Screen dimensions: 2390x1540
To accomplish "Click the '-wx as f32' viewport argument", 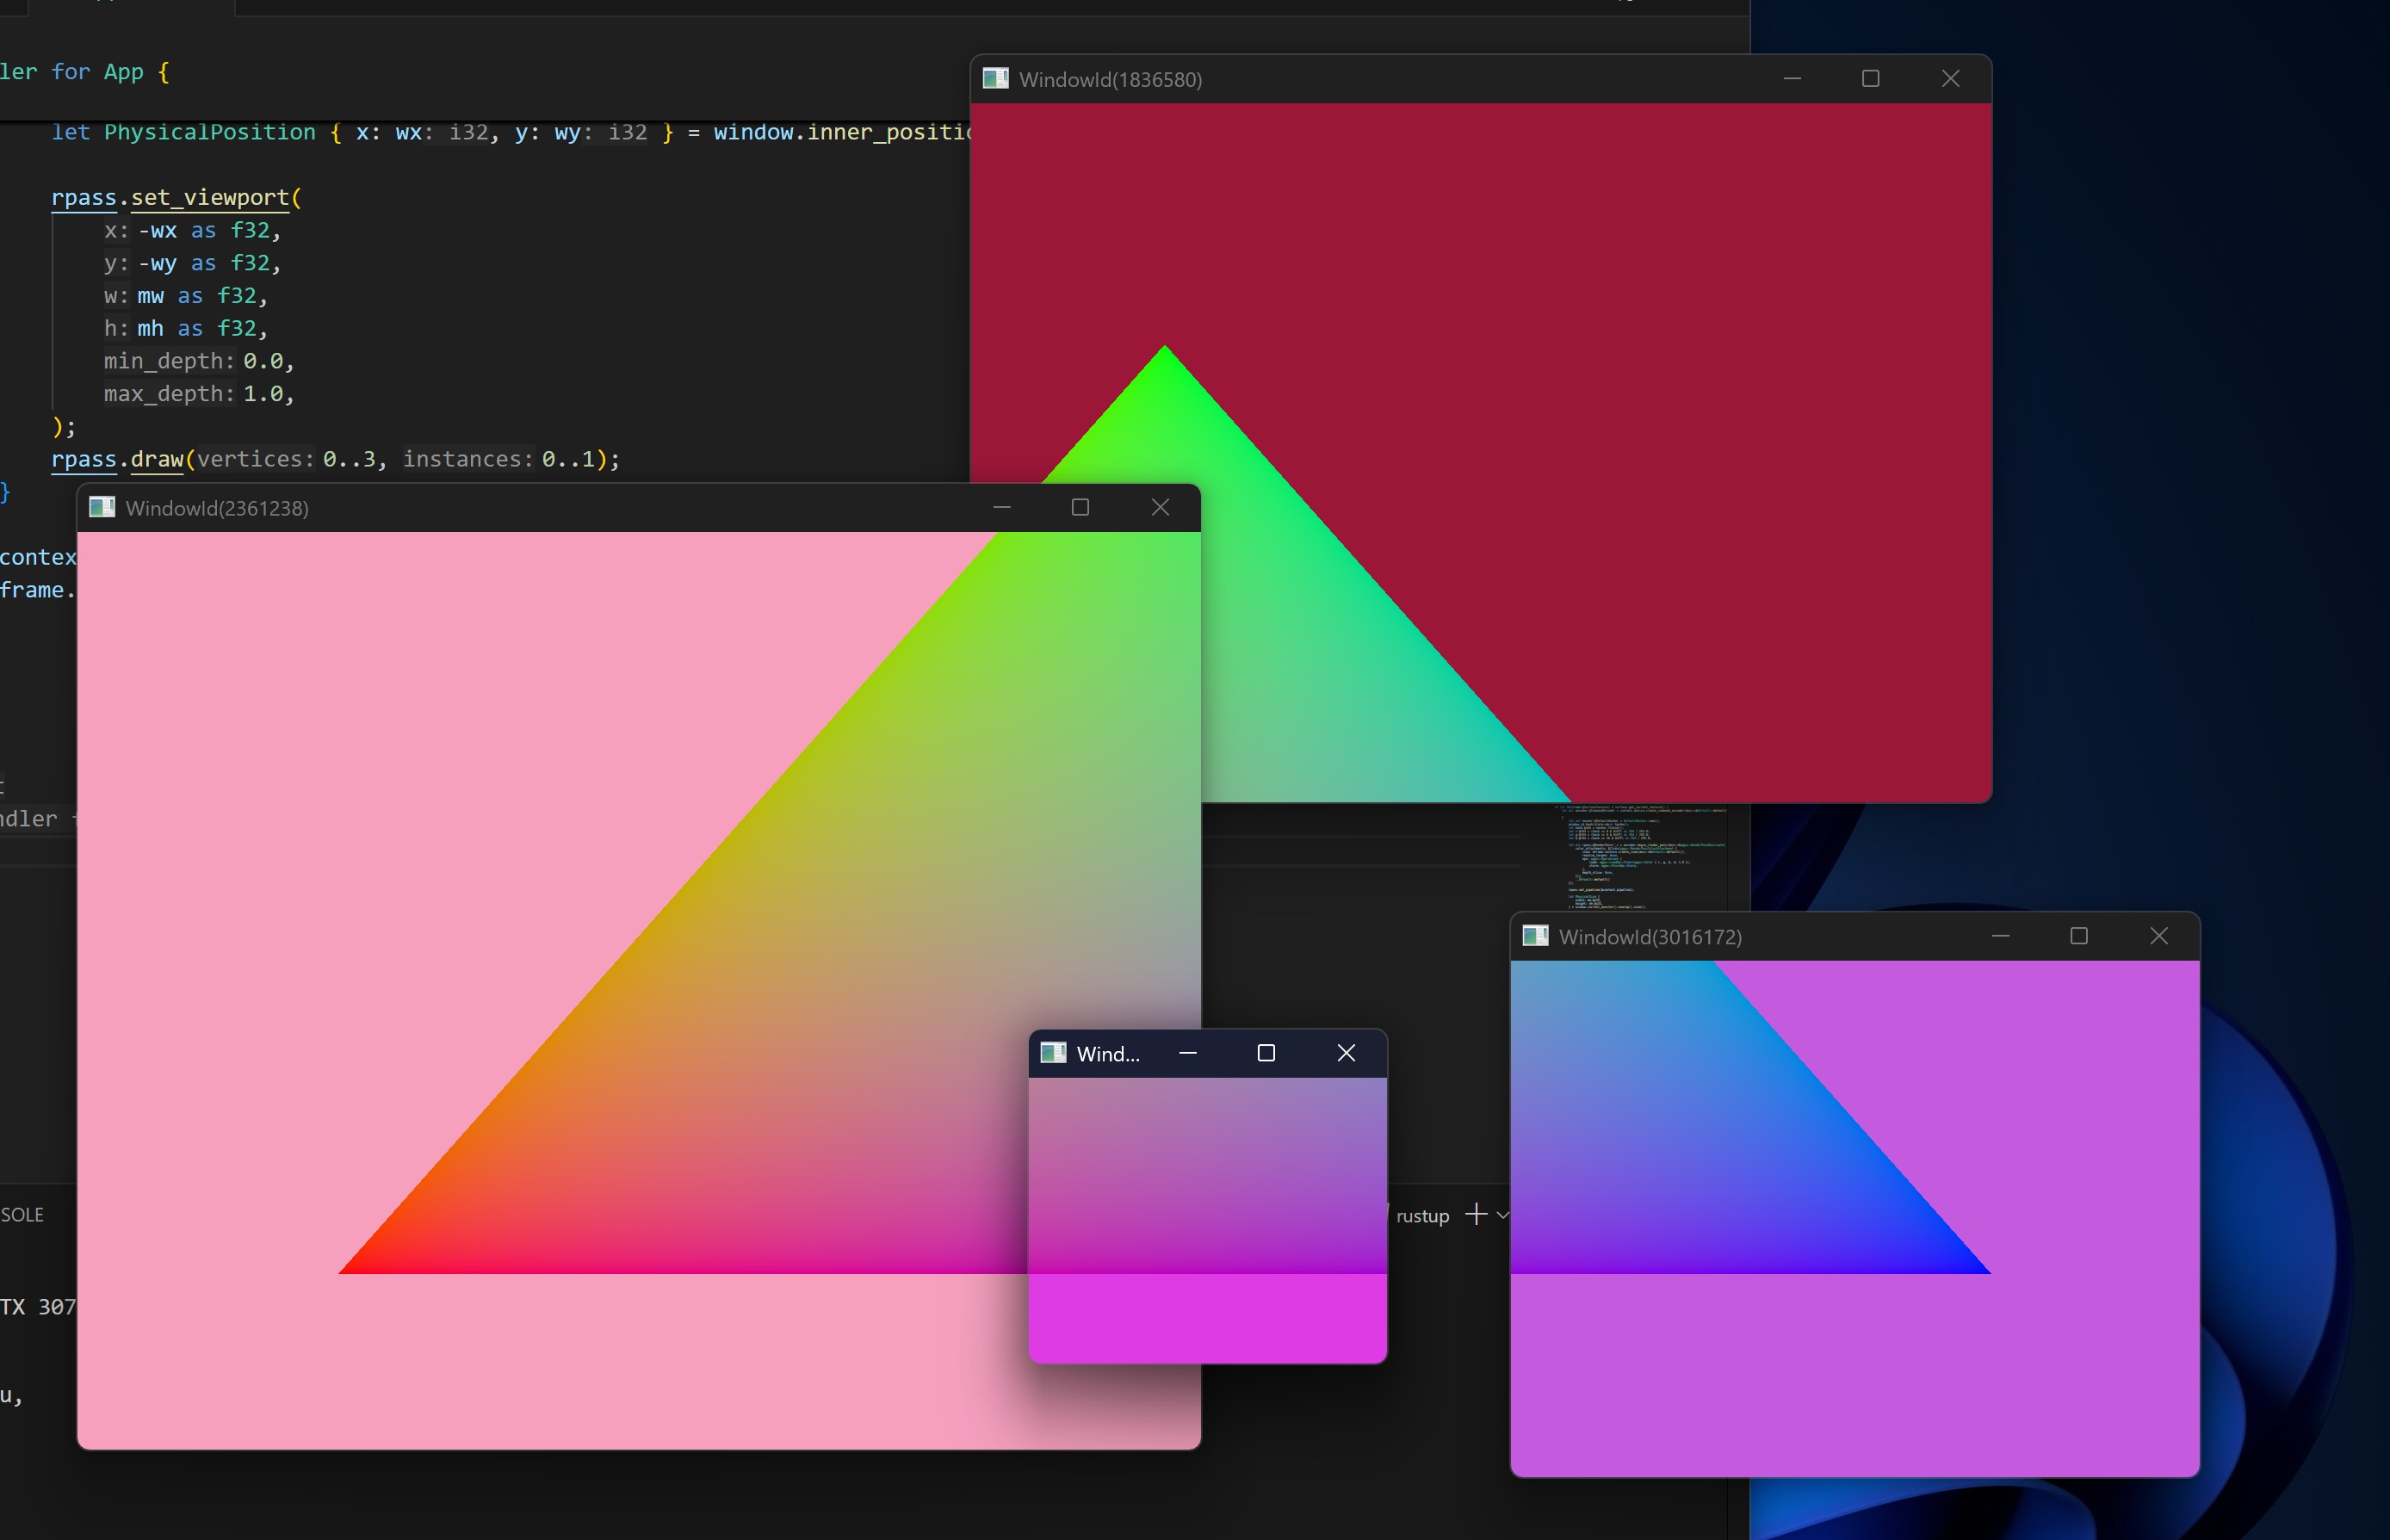I will coord(204,230).
